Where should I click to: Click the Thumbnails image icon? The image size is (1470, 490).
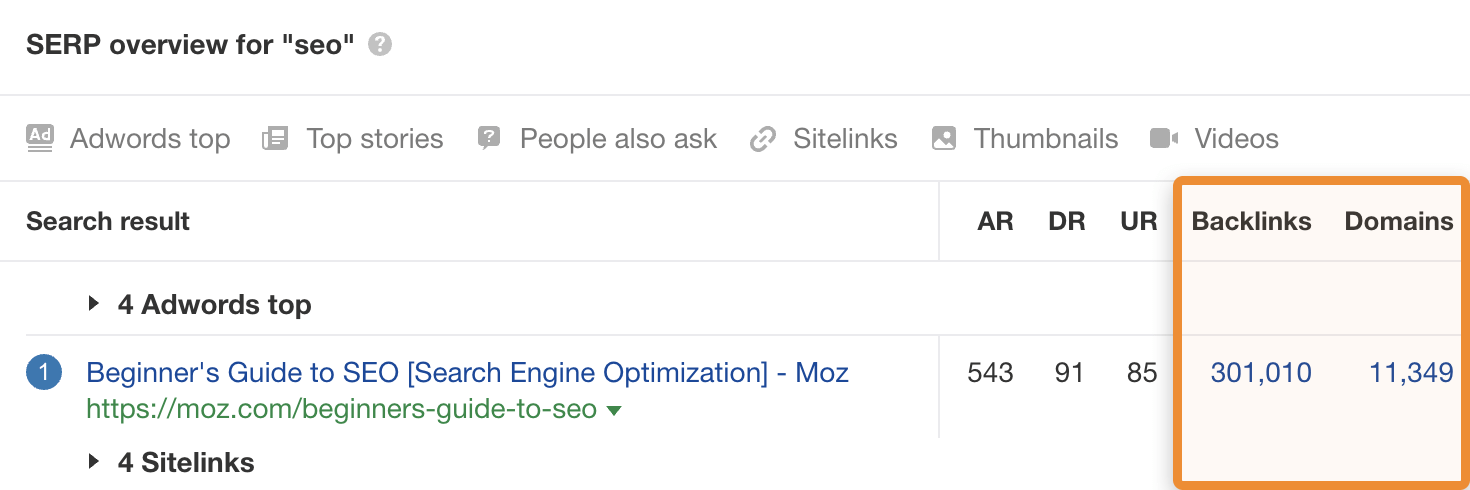(944, 138)
